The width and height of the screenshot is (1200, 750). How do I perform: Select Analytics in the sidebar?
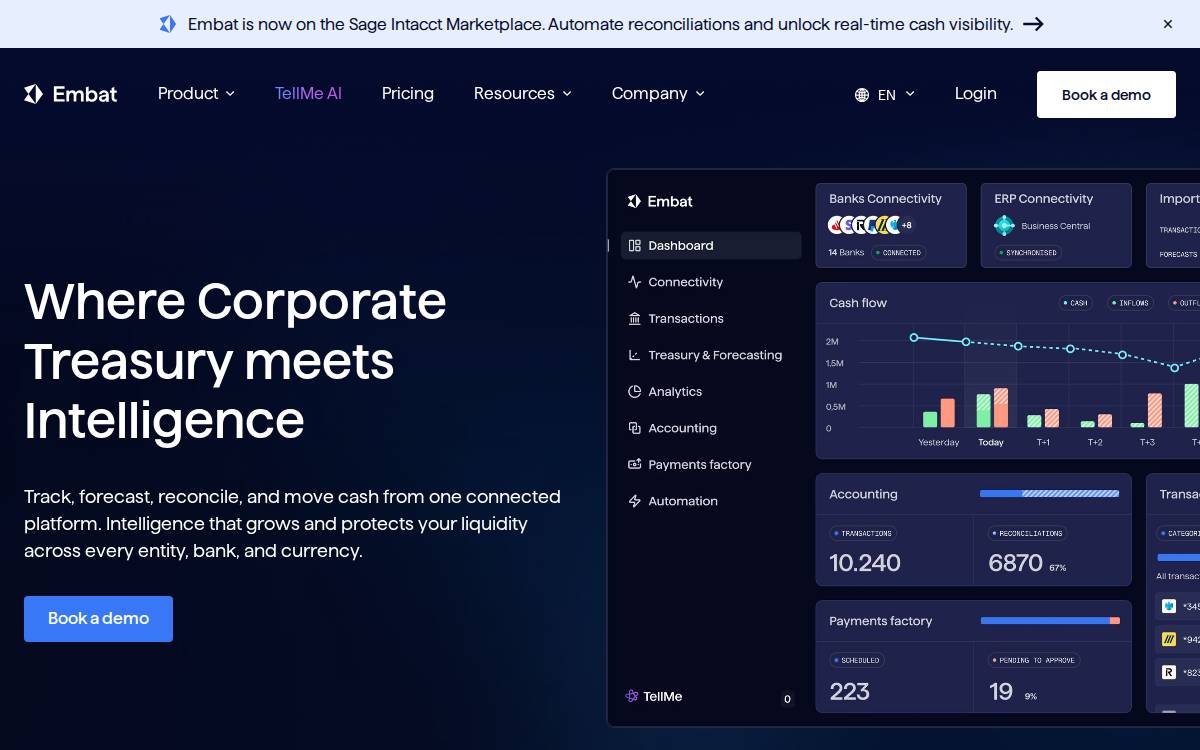(x=711, y=392)
